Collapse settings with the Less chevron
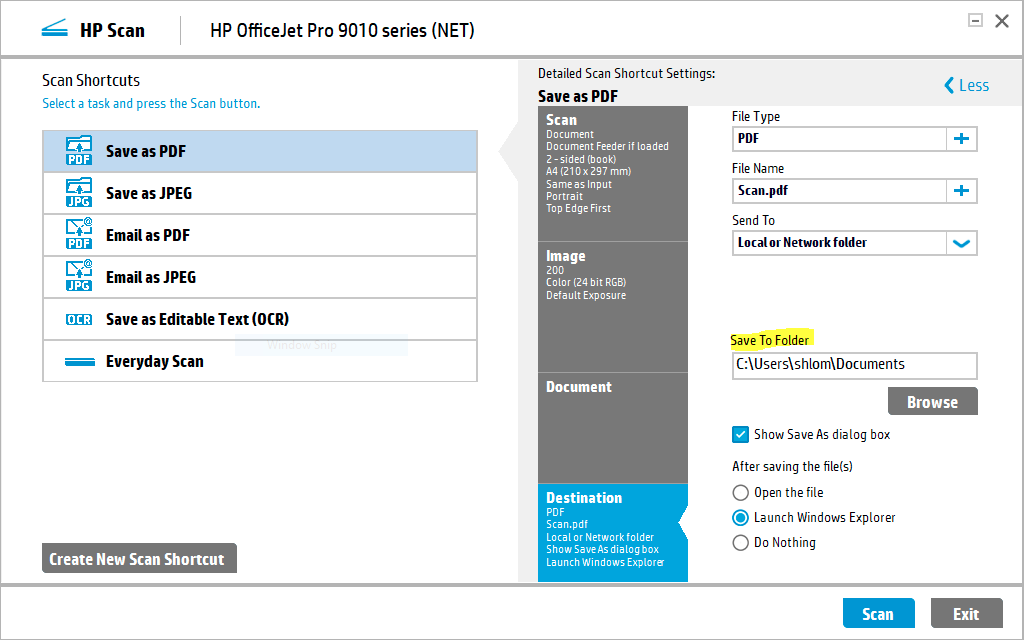The width and height of the screenshot is (1024, 640). (964, 85)
